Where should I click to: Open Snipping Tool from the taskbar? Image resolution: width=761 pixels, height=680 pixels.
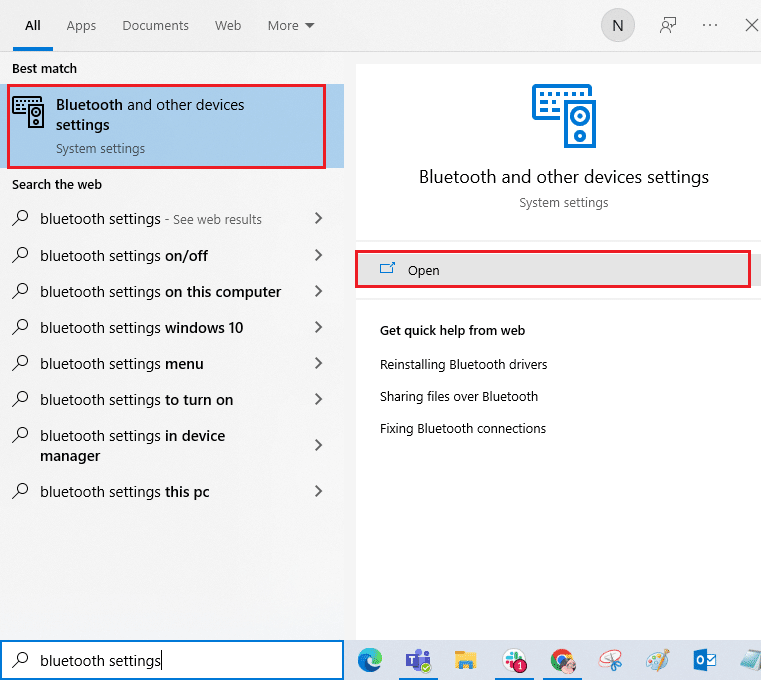pos(610,660)
